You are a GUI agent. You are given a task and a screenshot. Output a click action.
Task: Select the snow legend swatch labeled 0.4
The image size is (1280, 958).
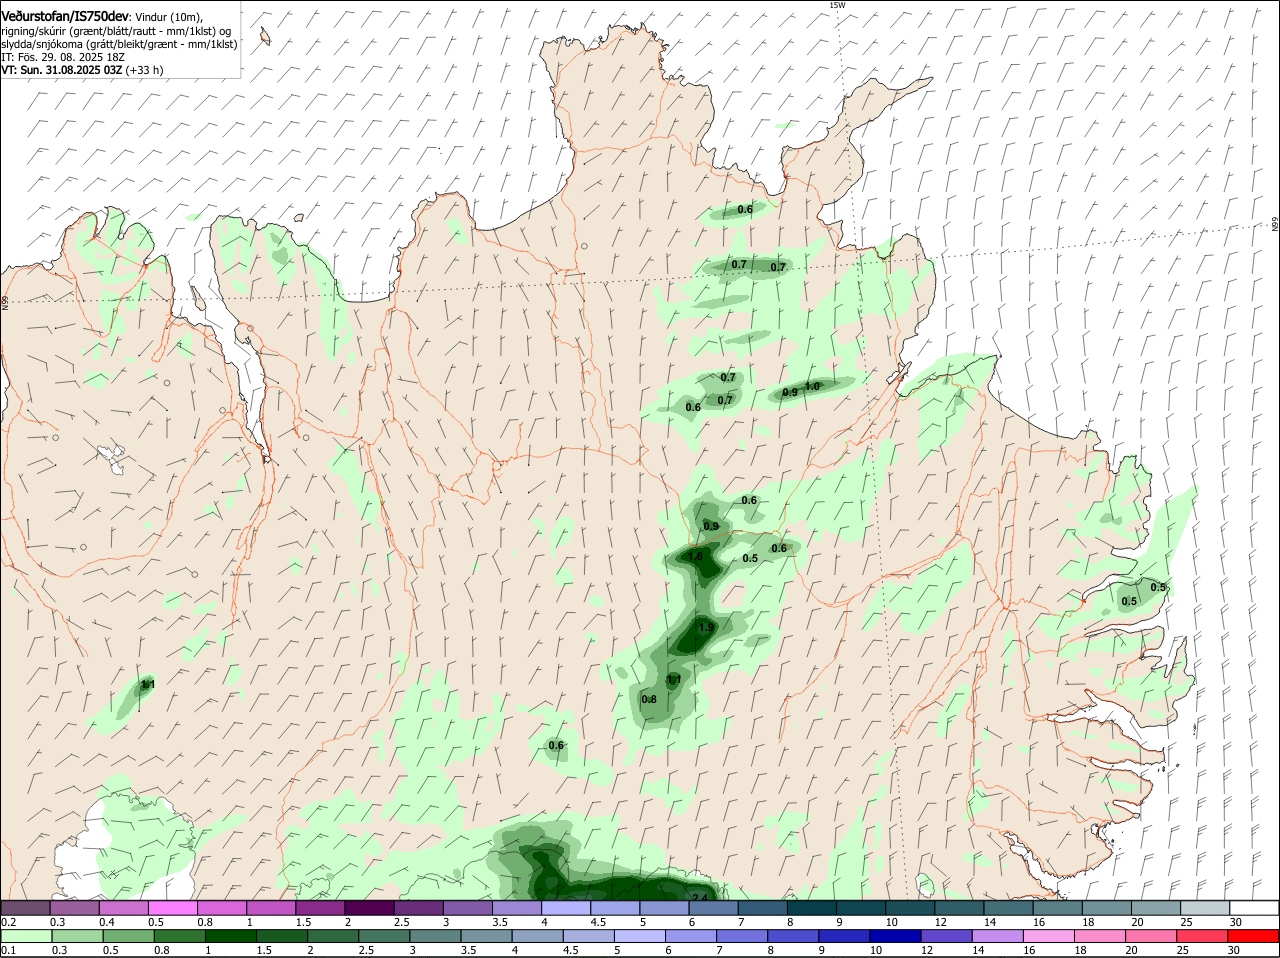[123, 907]
